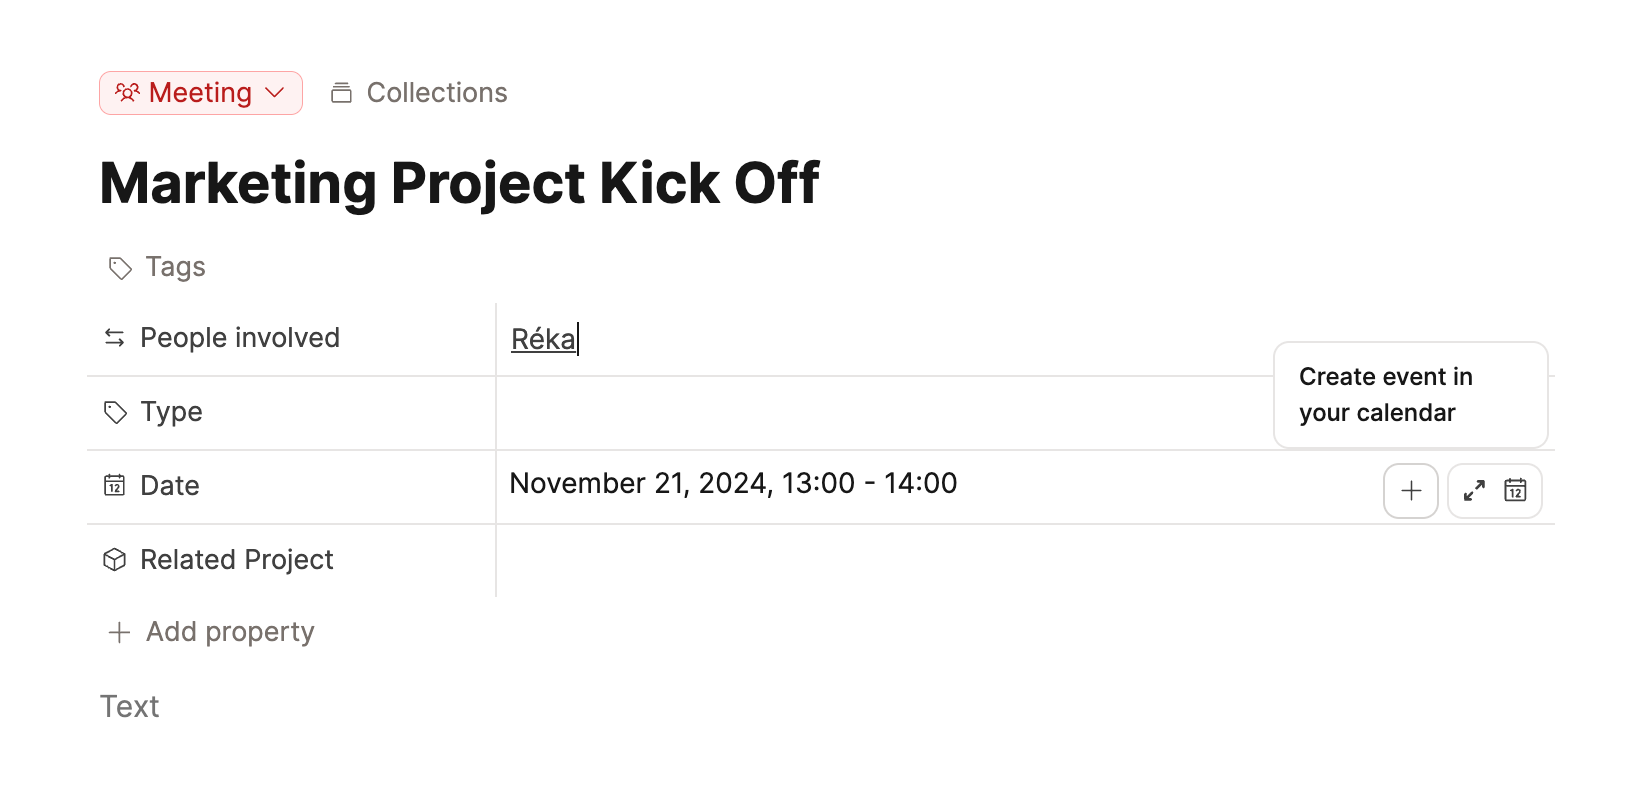Click the November 21 date value
The width and height of the screenshot is (1637, 800).
click(733, 483)
